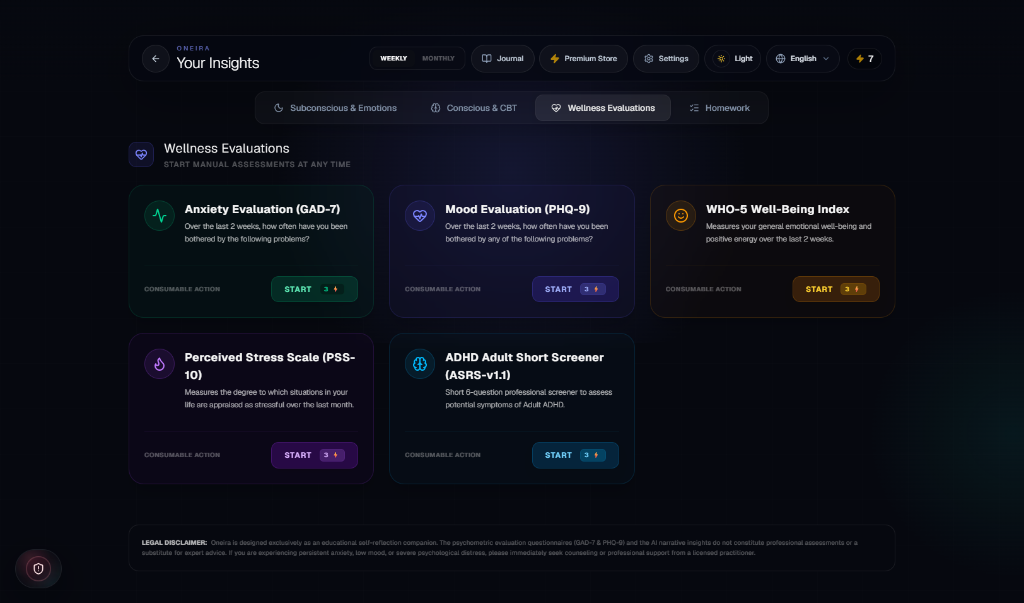
Task: Click the Mood Evaluation (PHQ-9) title
Action: click(517, 209)
